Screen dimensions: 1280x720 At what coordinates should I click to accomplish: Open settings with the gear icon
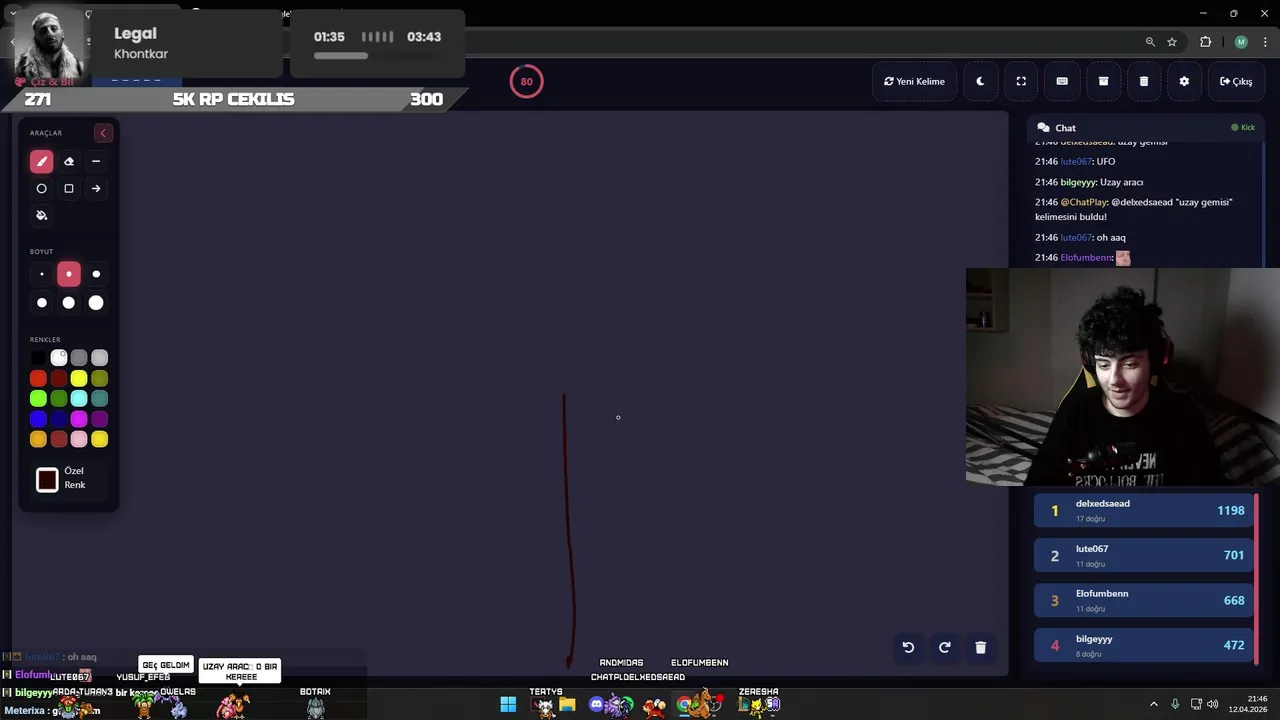tap(1184, 81)
